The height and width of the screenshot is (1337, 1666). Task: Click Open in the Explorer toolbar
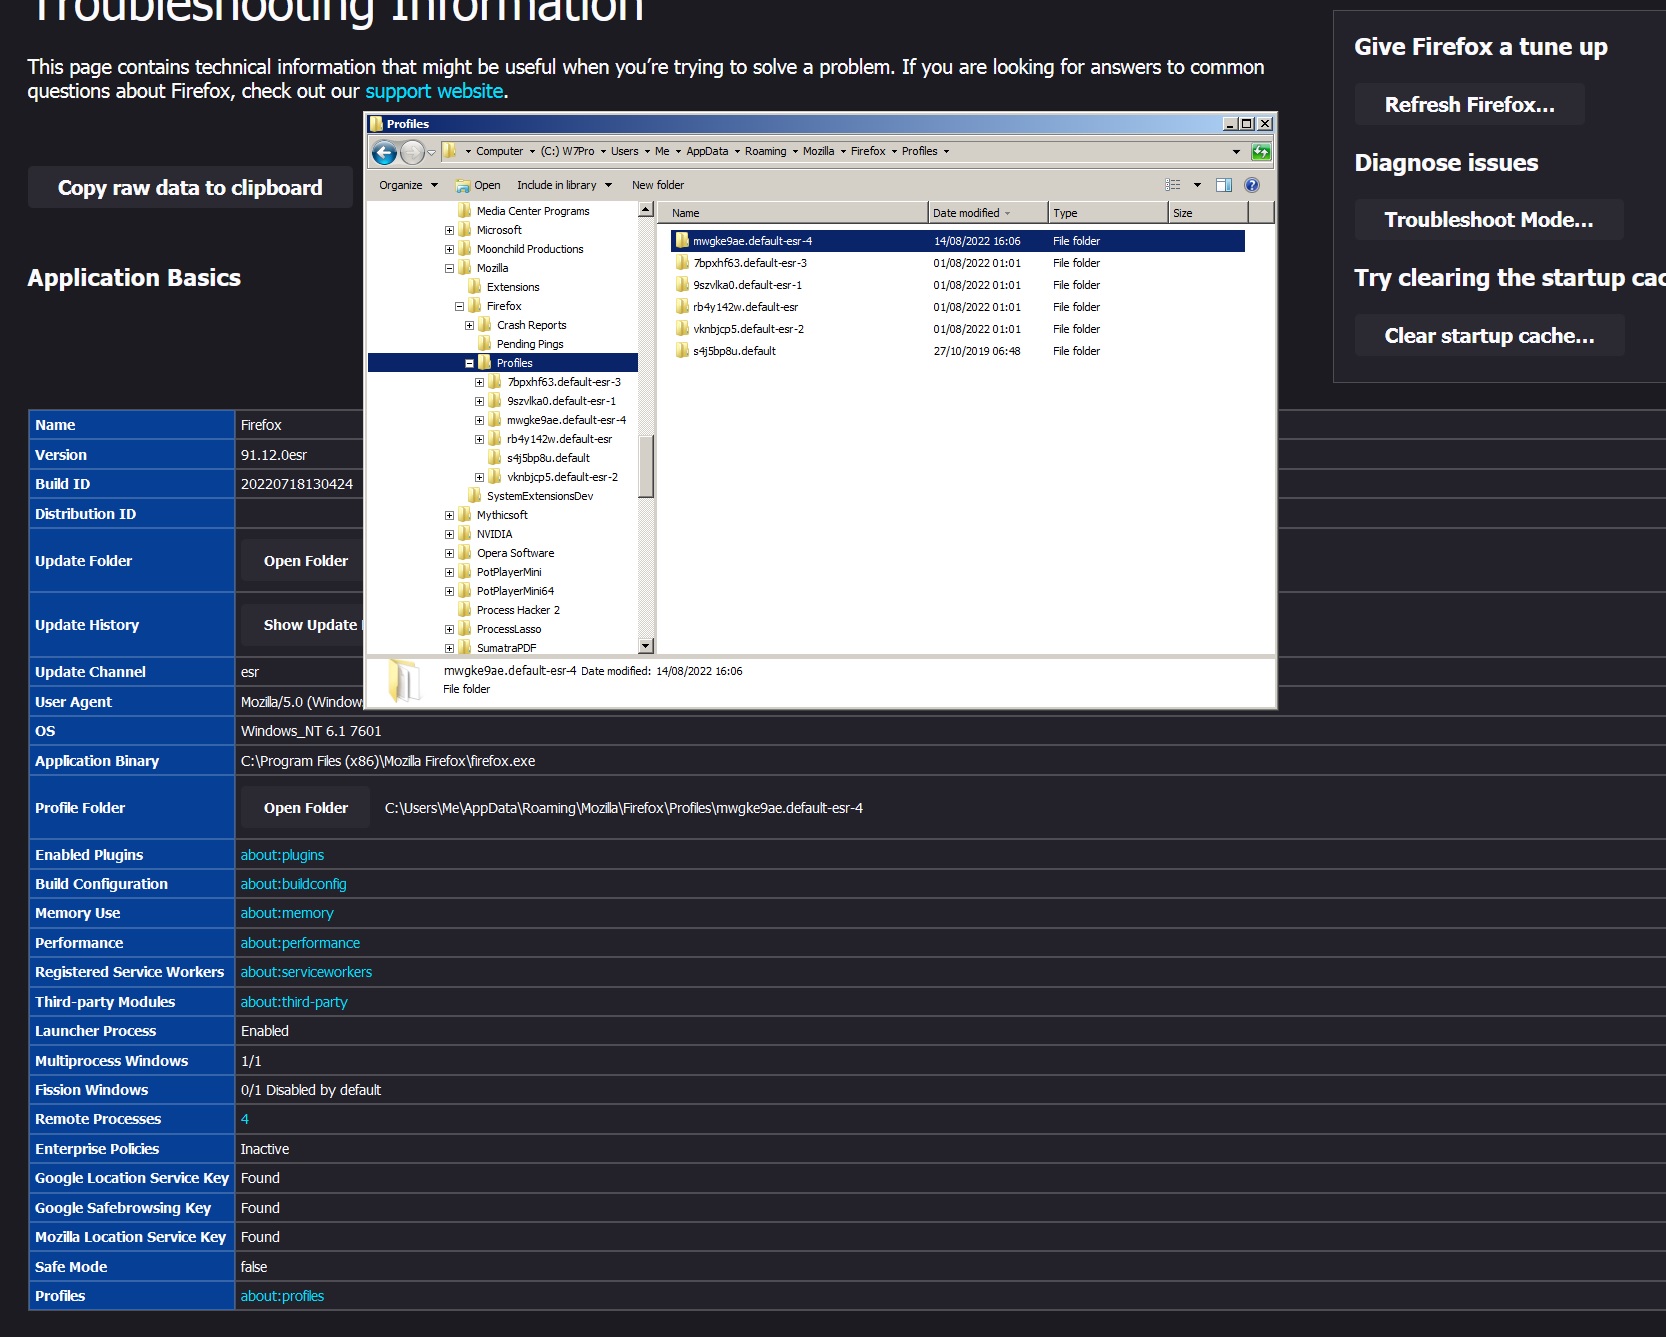(478, 185)
